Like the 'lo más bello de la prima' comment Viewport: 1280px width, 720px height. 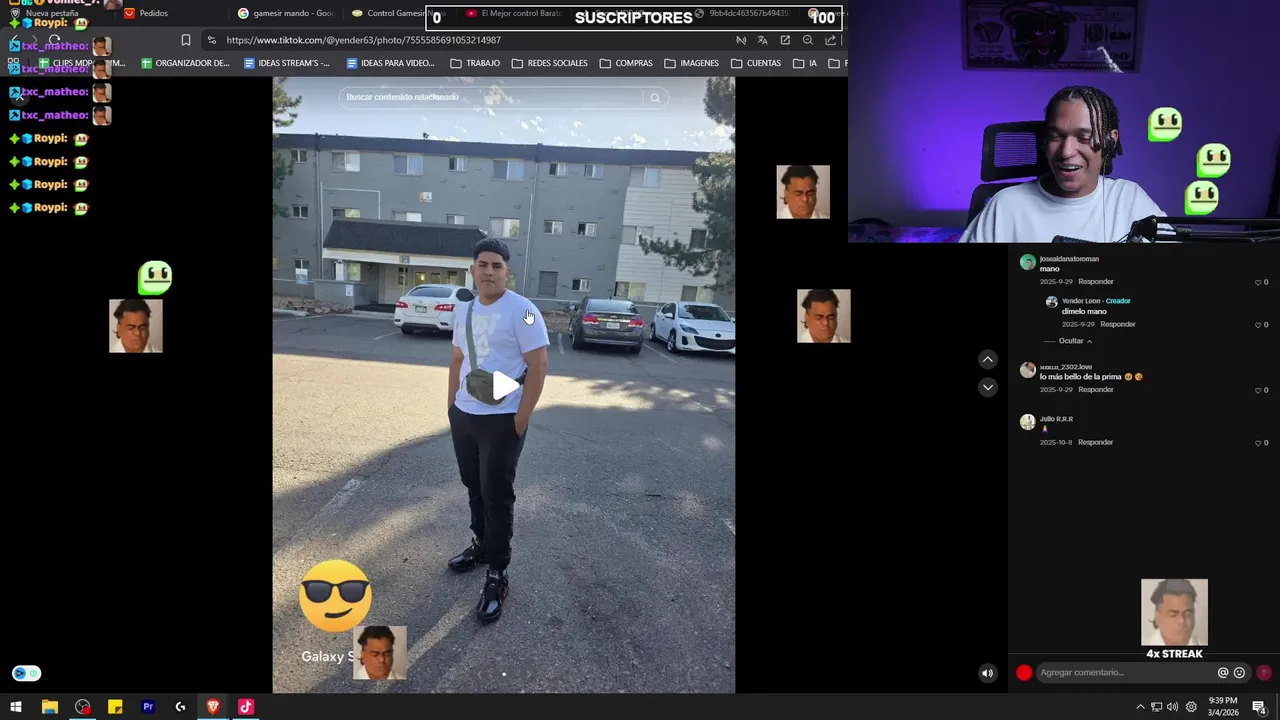tap(1258, 390)
